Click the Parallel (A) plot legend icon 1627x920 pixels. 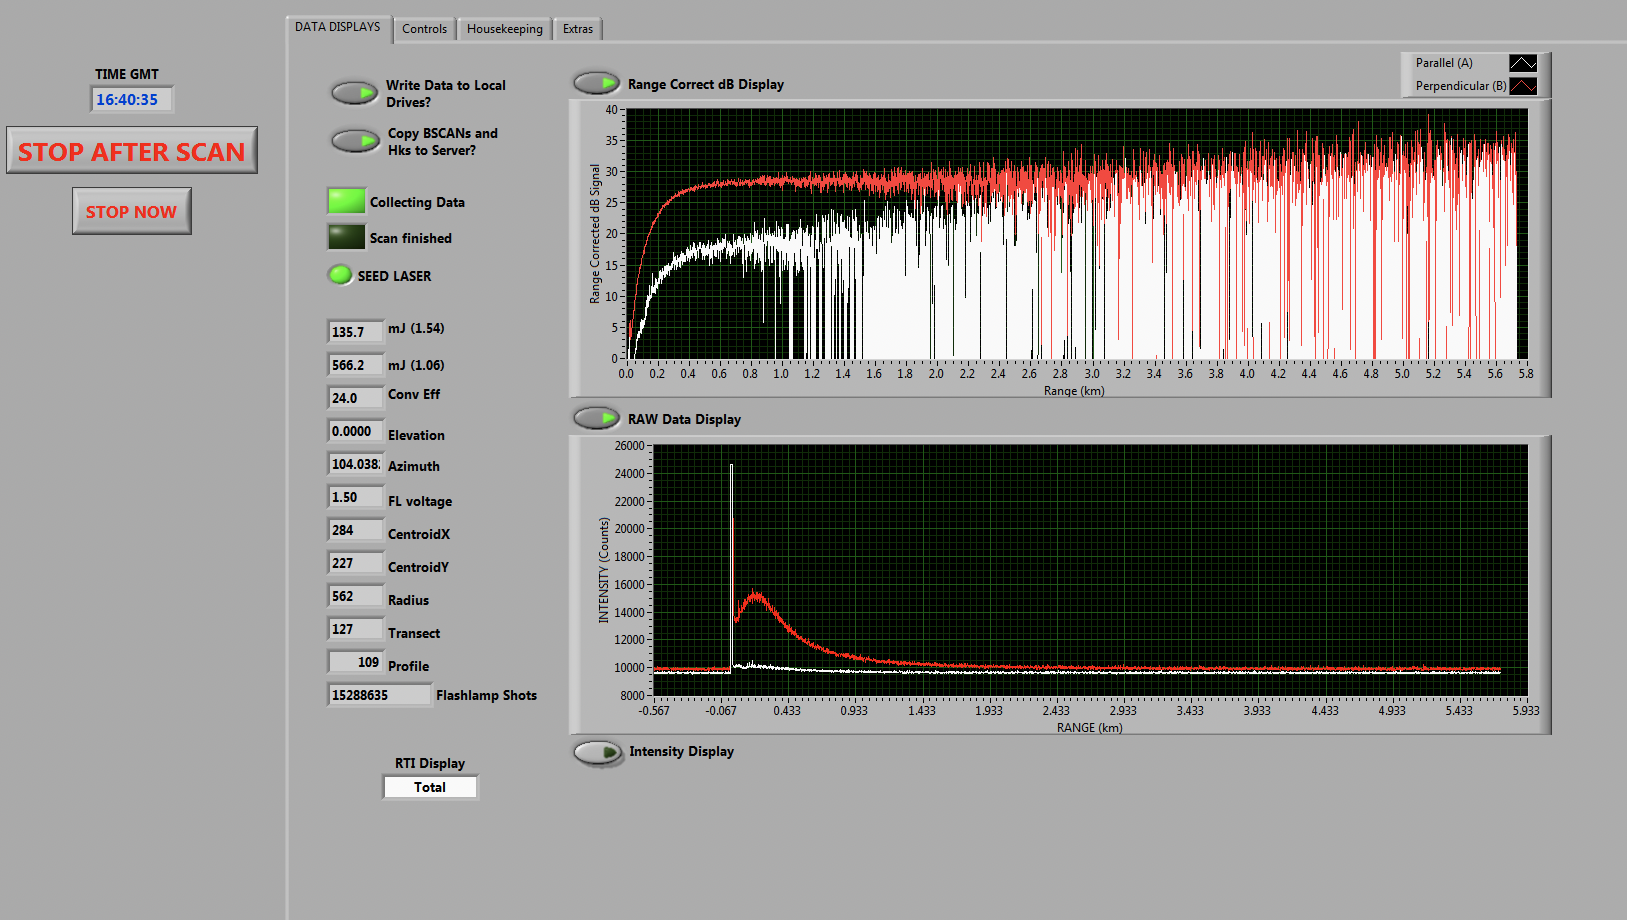1522,63
